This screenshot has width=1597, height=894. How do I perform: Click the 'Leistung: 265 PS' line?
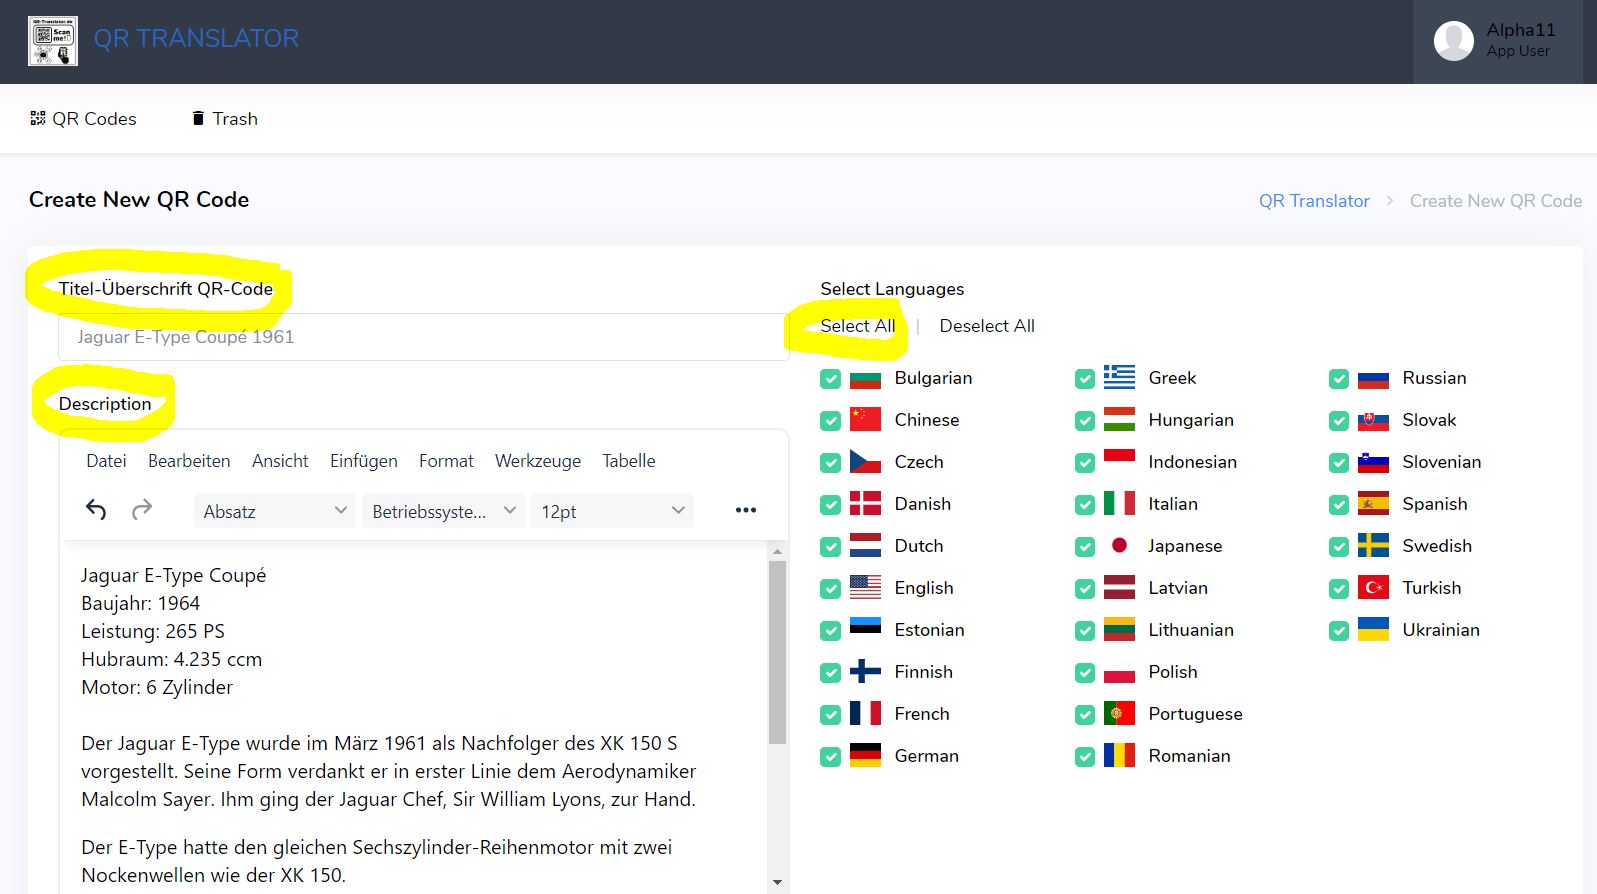click(152, 631)
